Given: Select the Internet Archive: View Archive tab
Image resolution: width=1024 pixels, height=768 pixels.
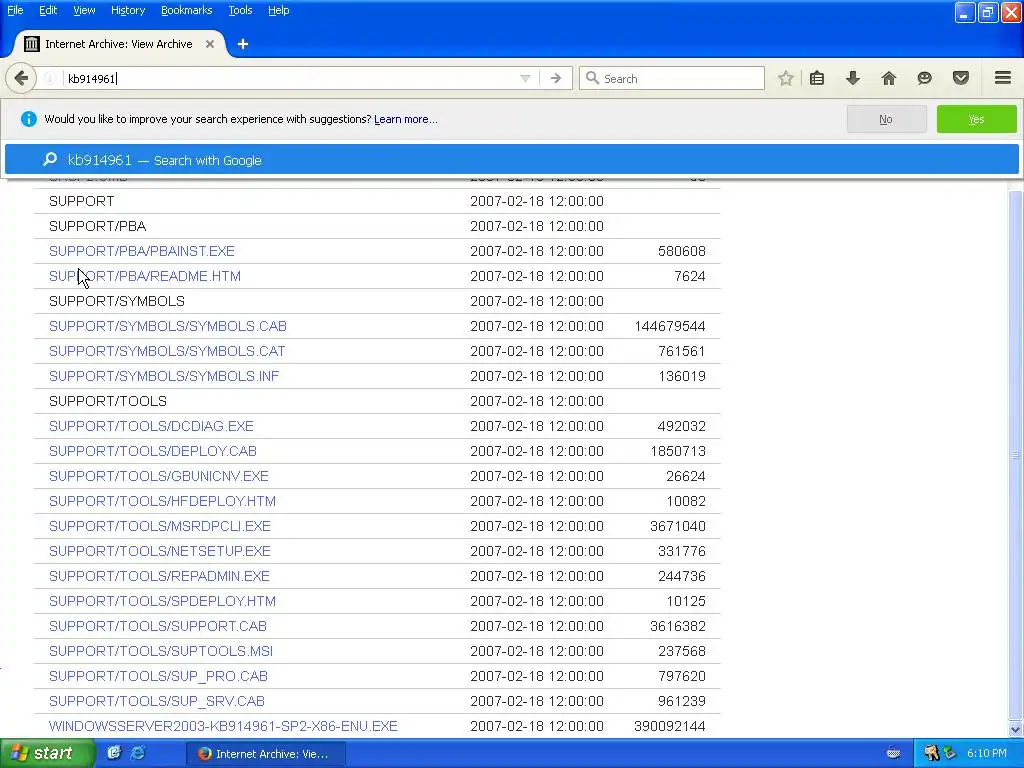Looking at the screenshot, I should 119,44.
